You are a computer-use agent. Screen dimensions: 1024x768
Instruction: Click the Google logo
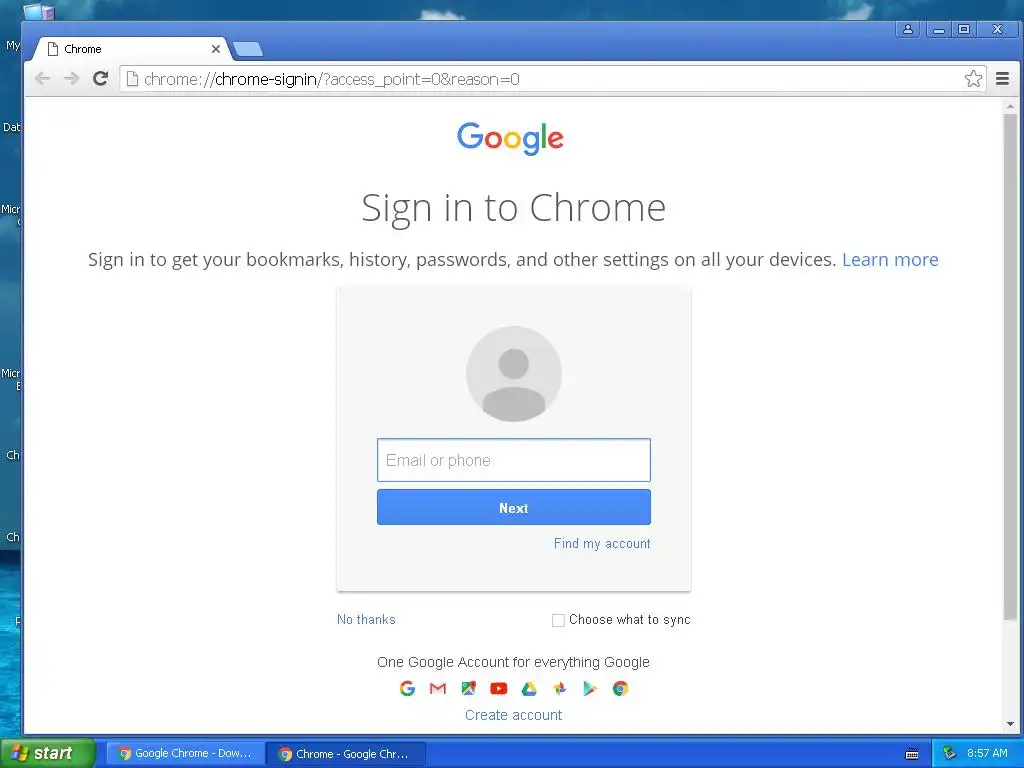[510, 138]
